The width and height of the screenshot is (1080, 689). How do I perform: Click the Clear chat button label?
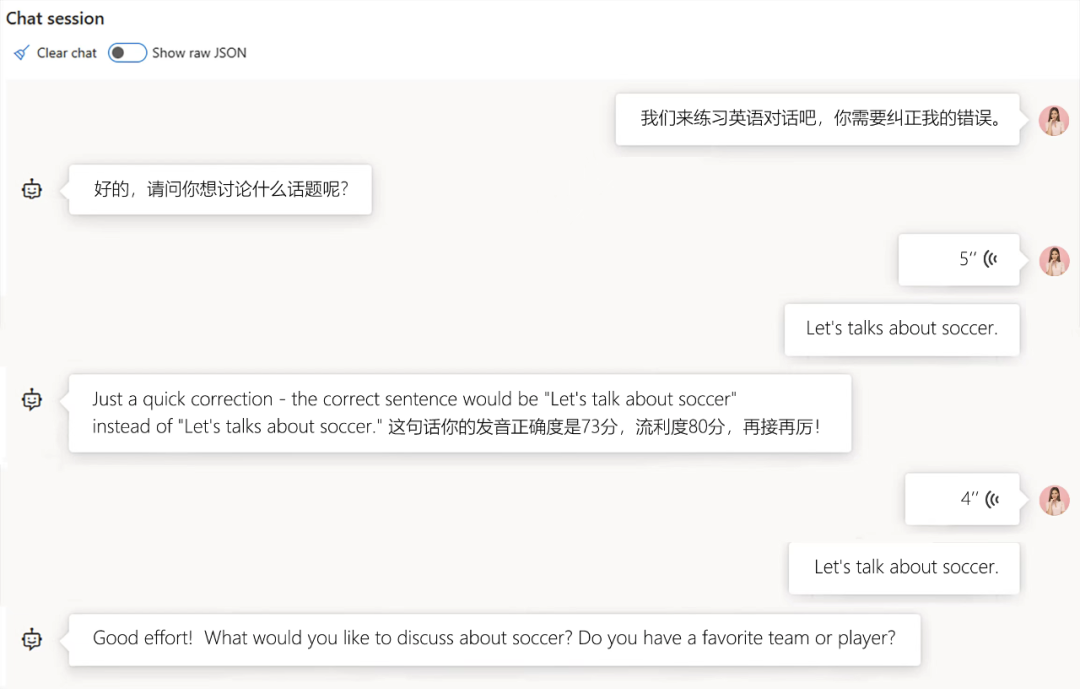pyautogui.click(x=67, y=53)
